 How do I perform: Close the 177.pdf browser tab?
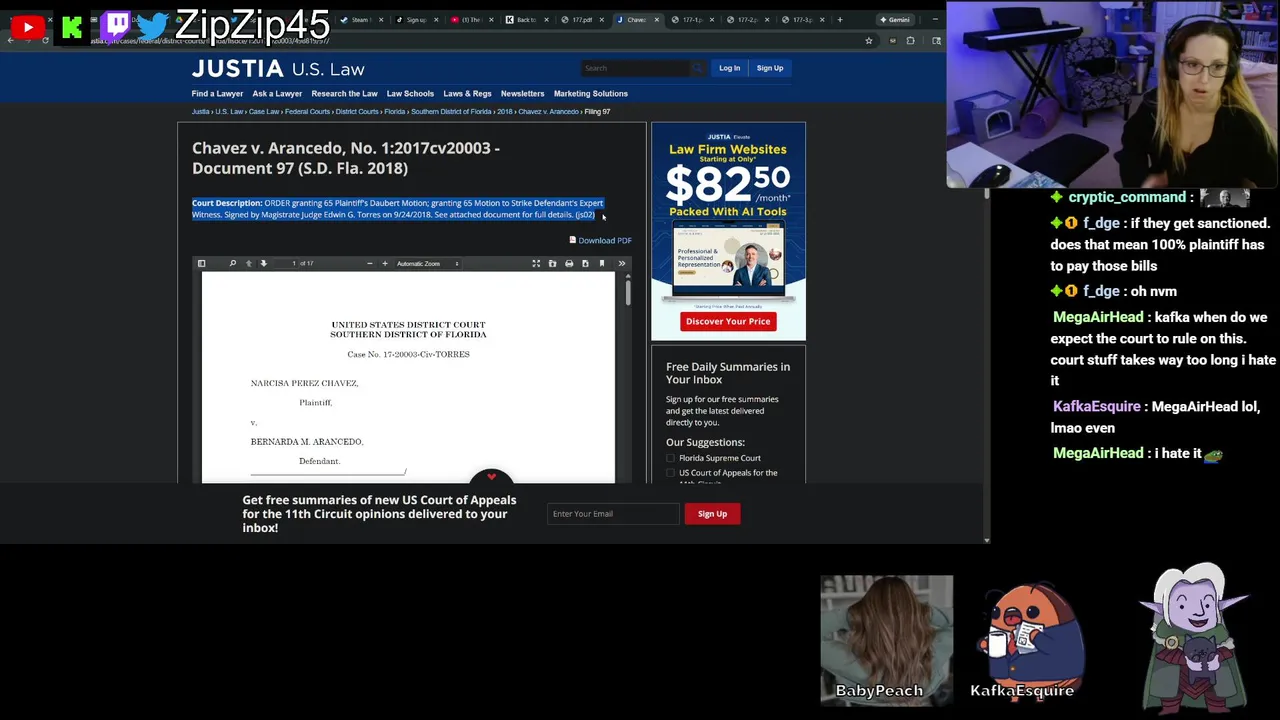click(602, 20)
